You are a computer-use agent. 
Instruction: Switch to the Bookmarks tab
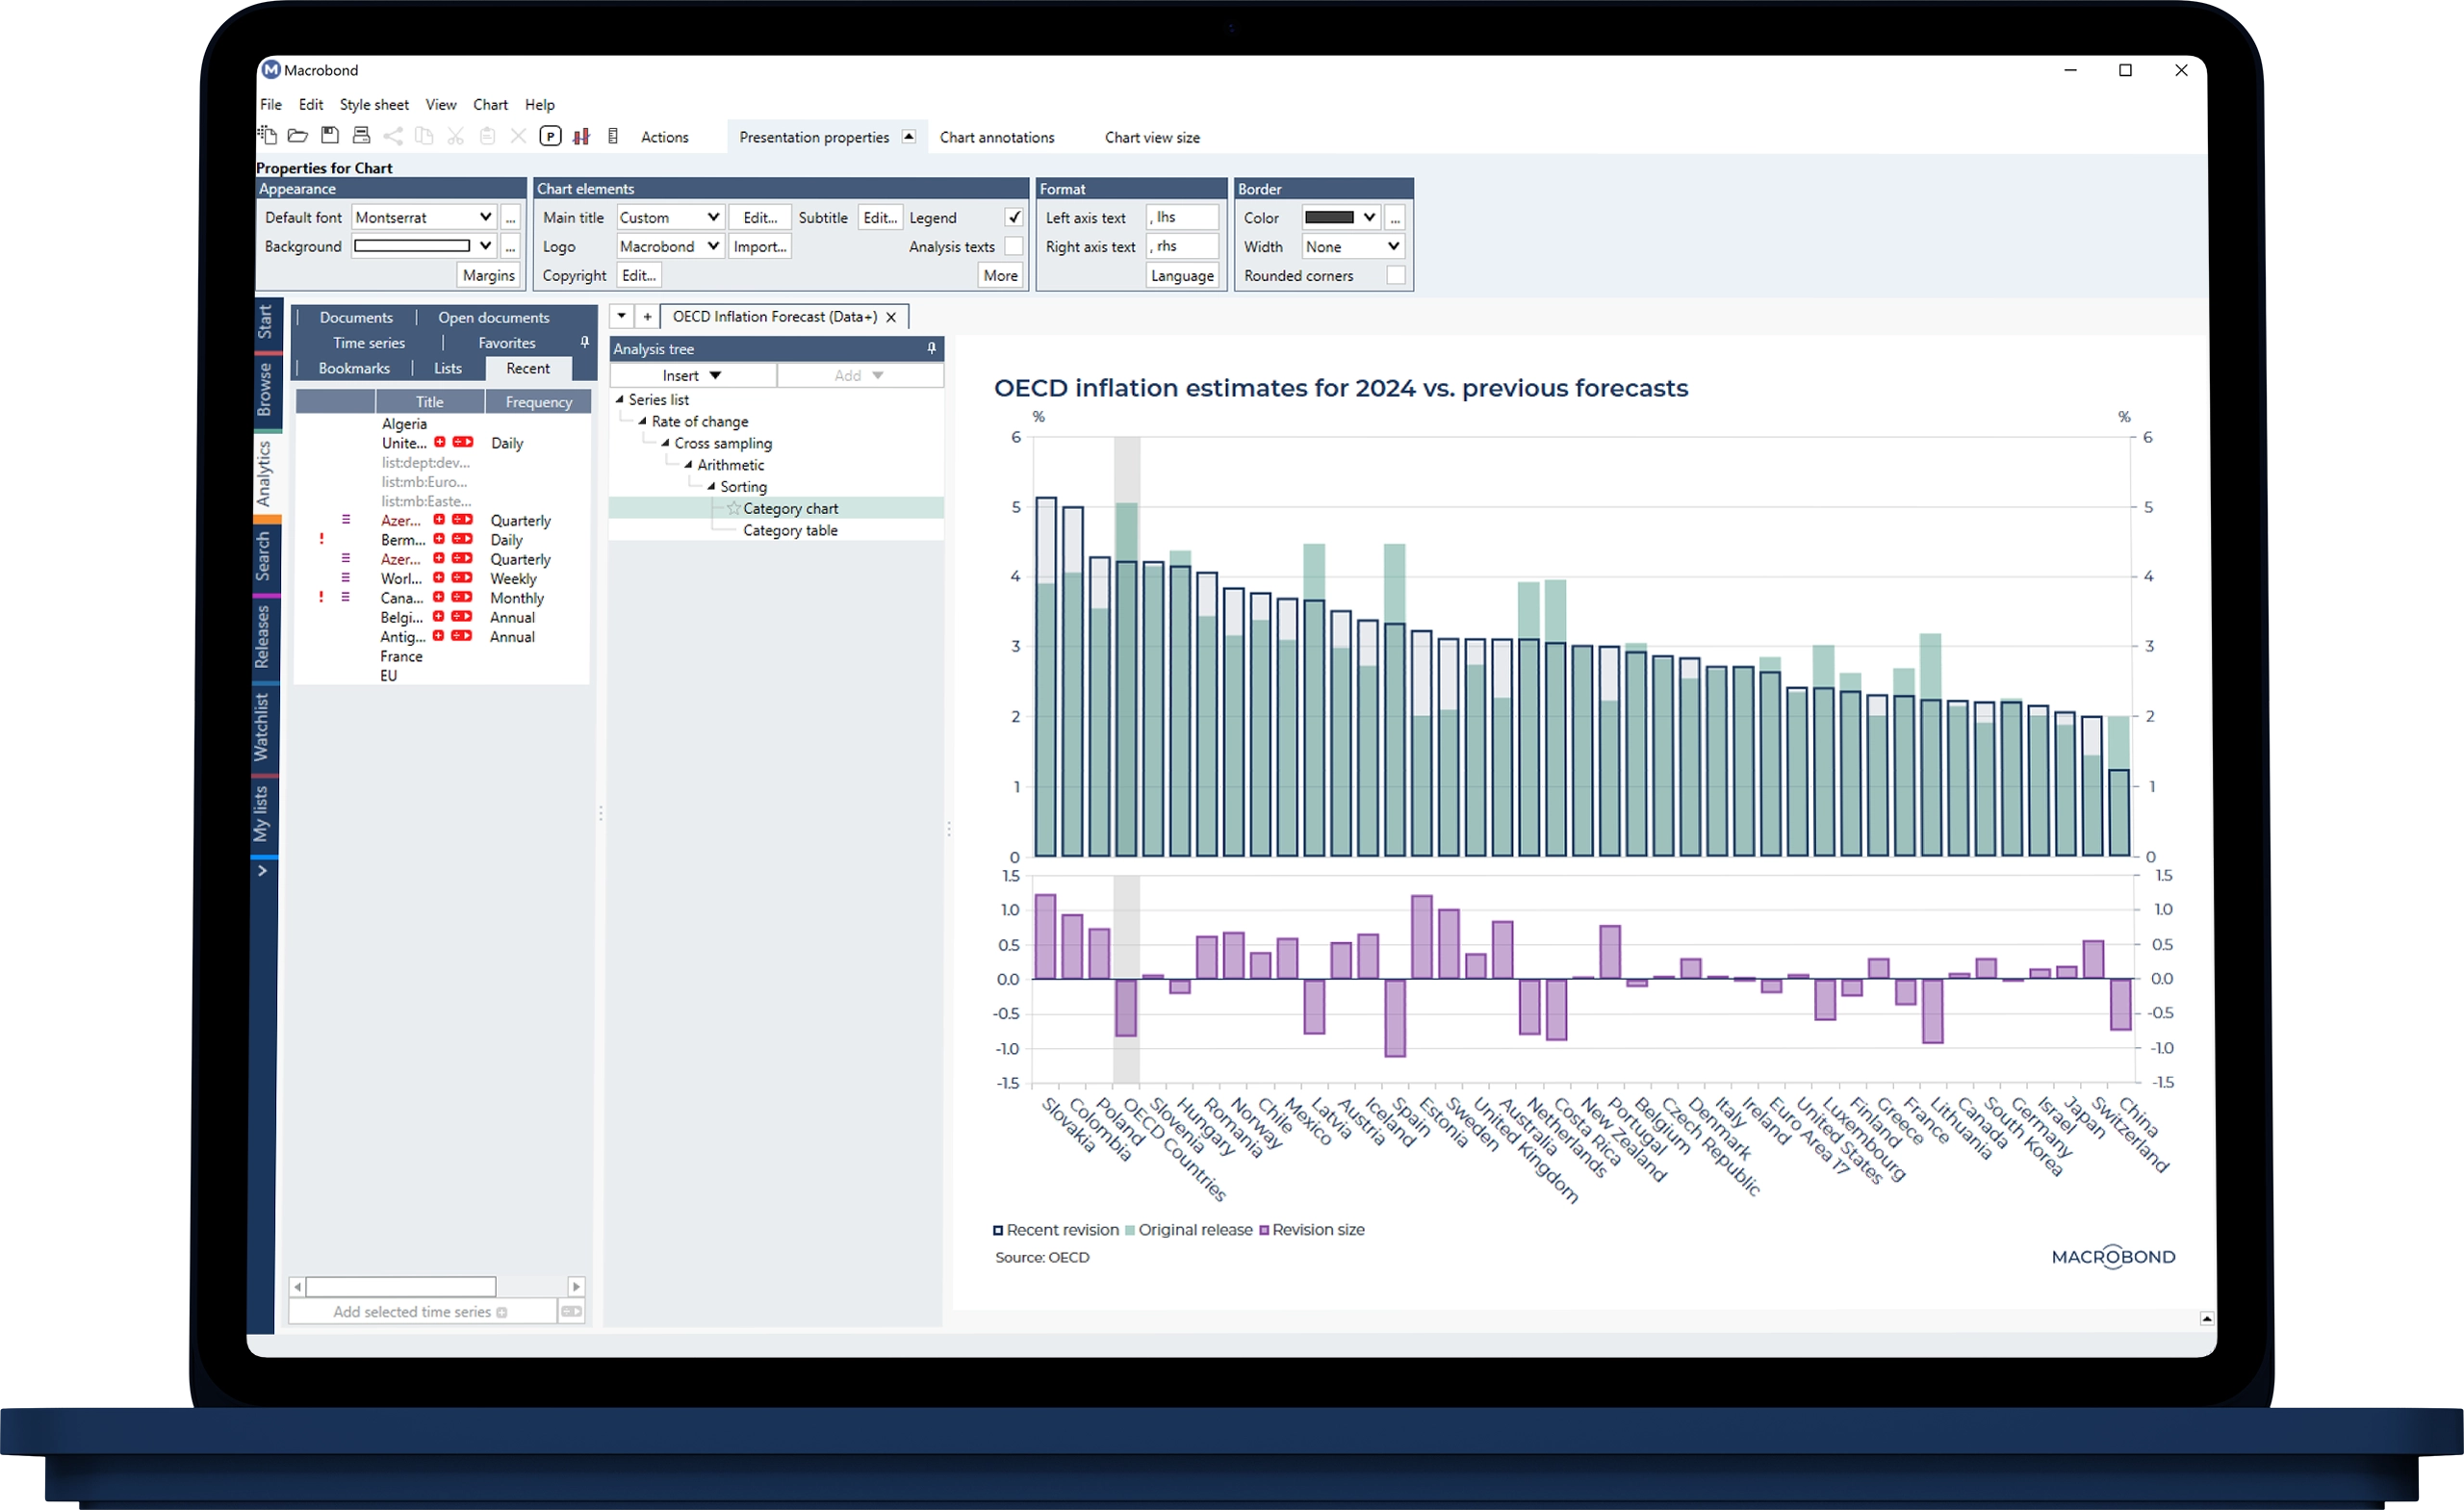click(354, 369)
